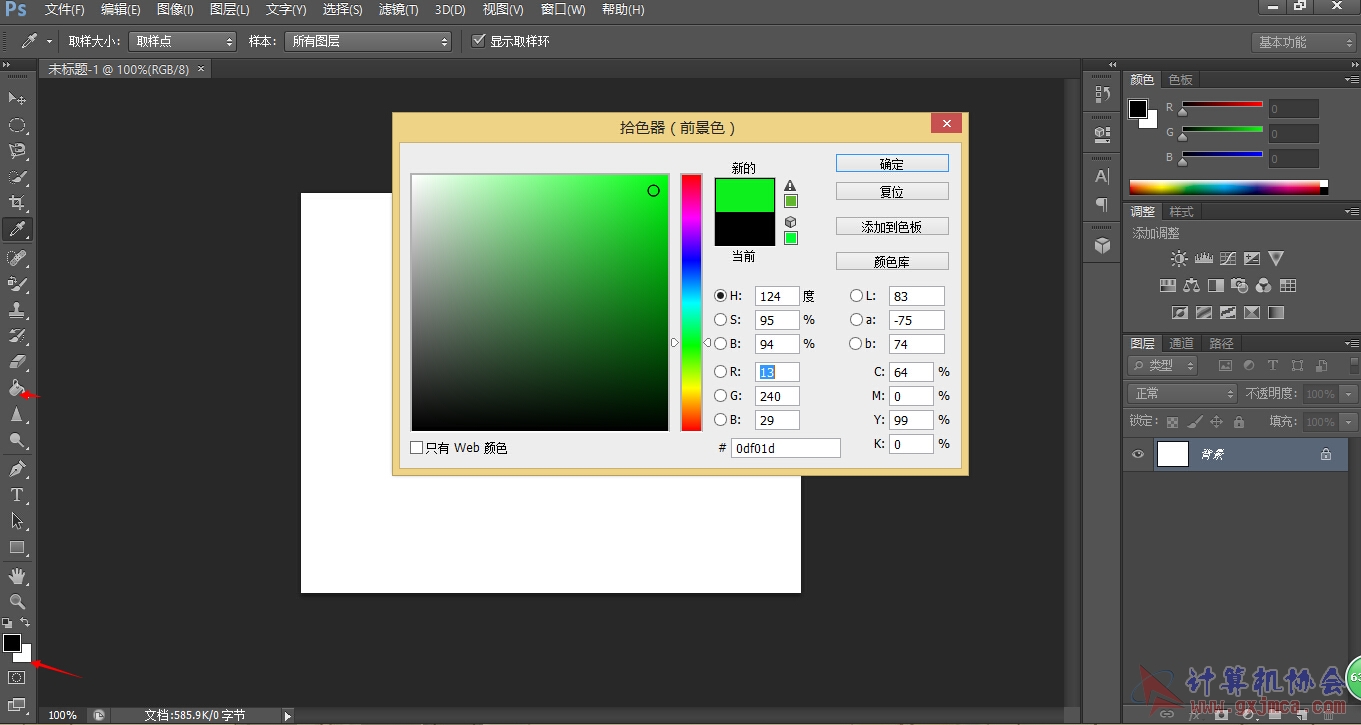Open the 滤镜(T) menu
Screen dimensions: 1361x725
coord(399,10)
